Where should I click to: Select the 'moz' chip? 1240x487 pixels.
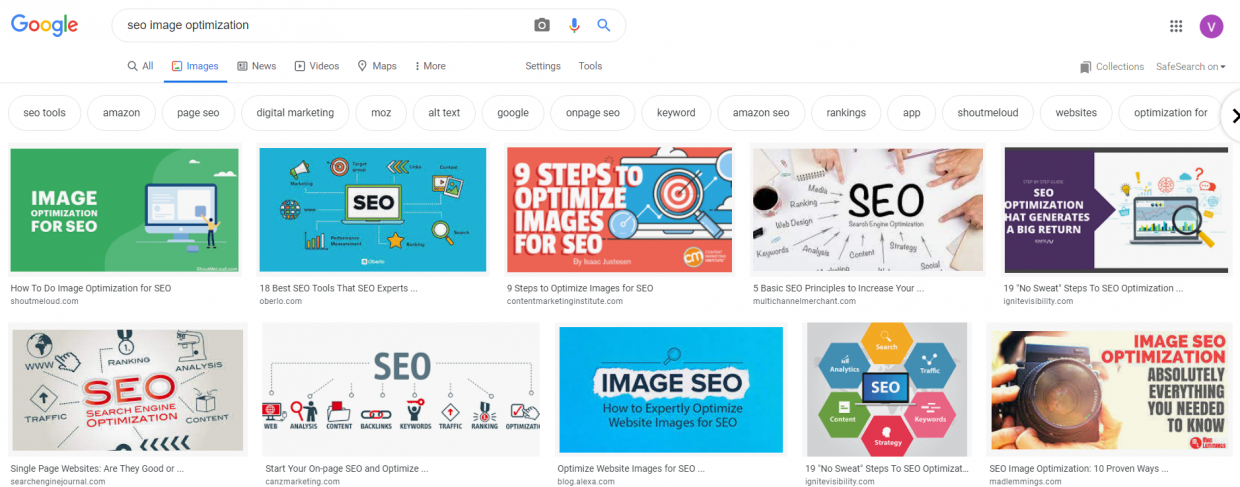click(381, 113)
